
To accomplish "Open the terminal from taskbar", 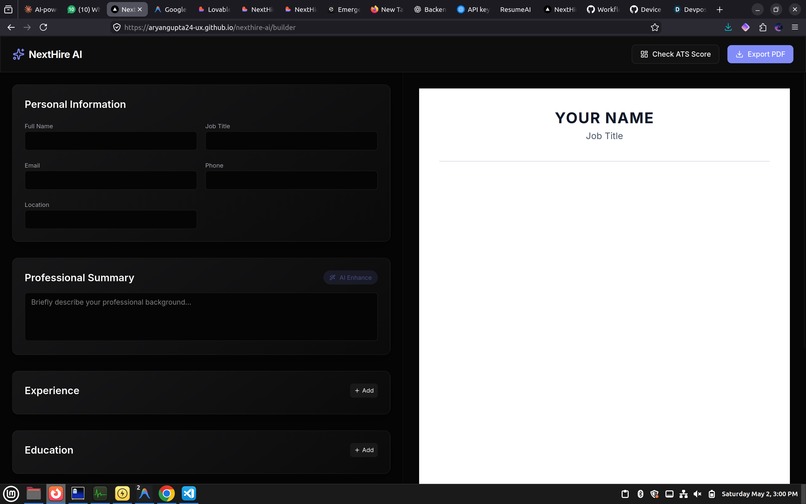I will tap(78, 494).
